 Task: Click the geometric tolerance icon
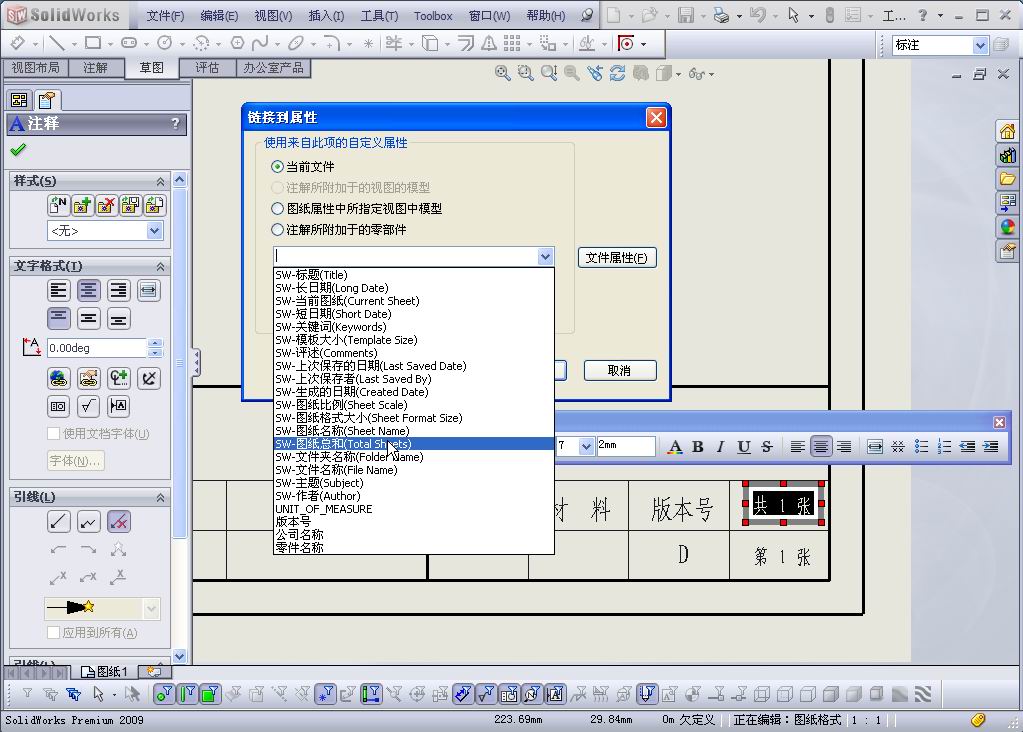tap(59, 406)
